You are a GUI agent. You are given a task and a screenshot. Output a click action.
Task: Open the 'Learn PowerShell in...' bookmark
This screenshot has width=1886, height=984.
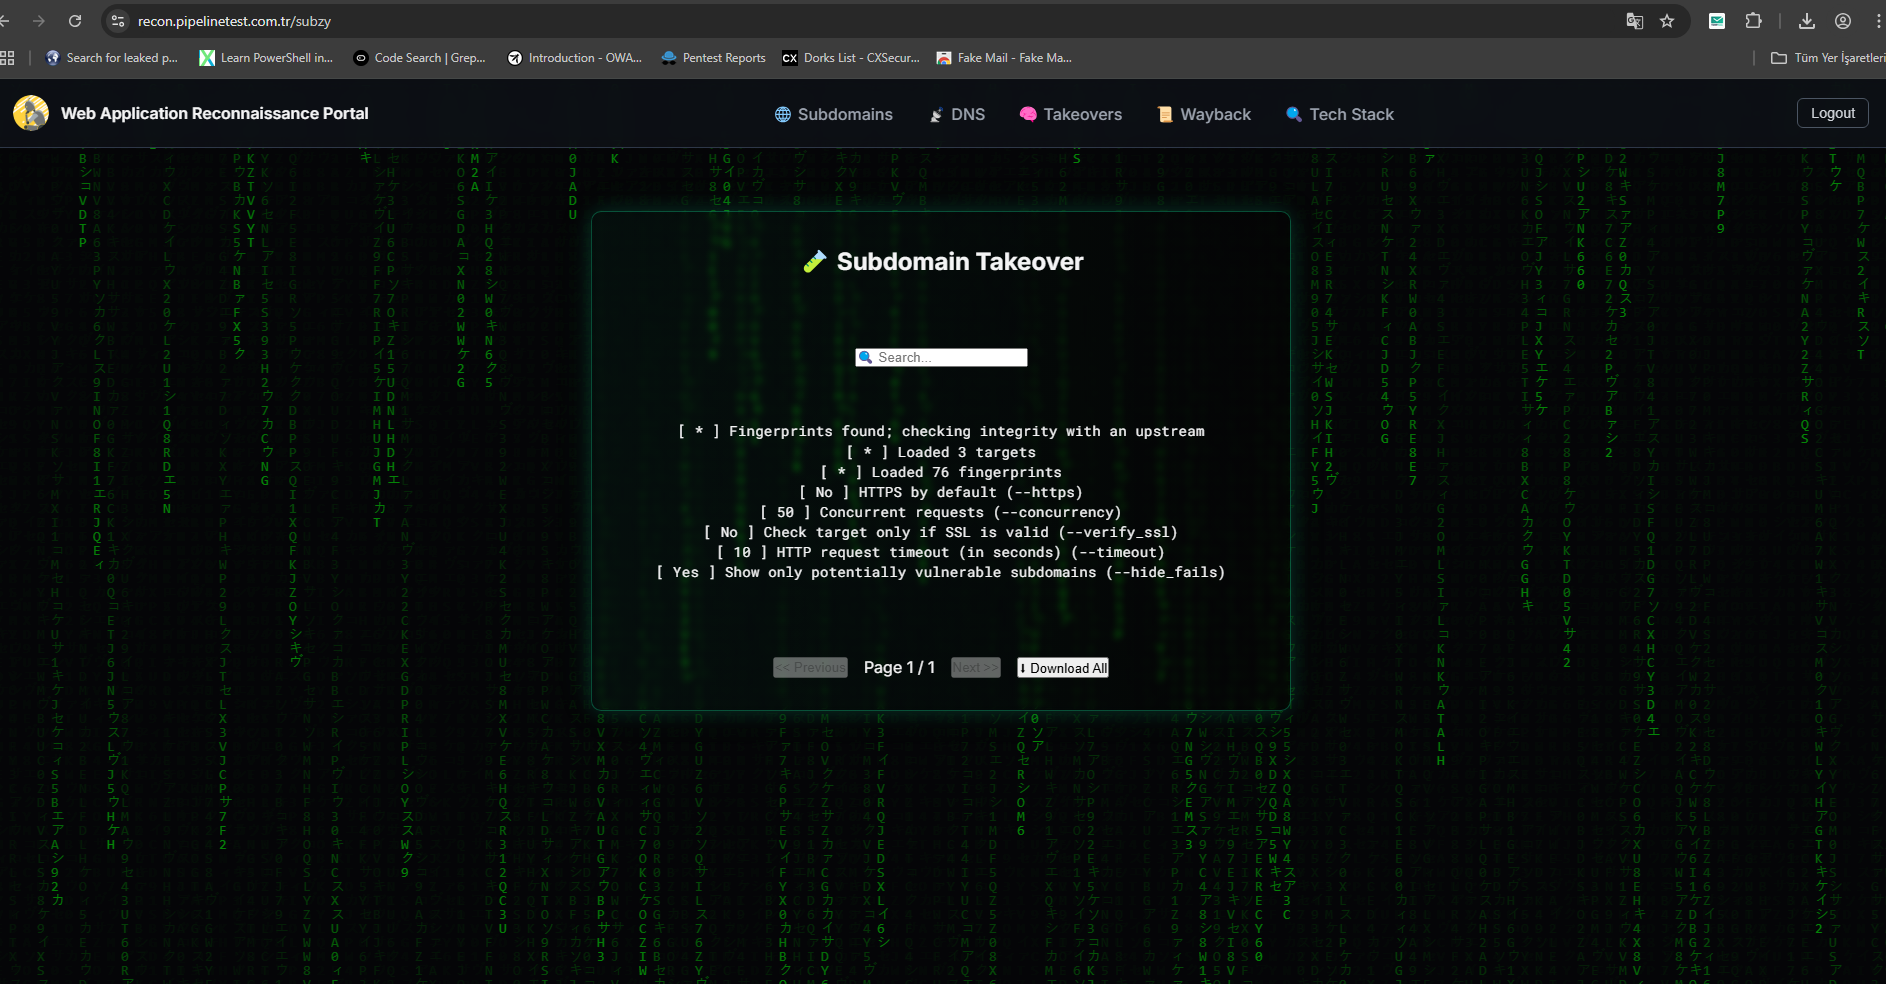point(266,58)
